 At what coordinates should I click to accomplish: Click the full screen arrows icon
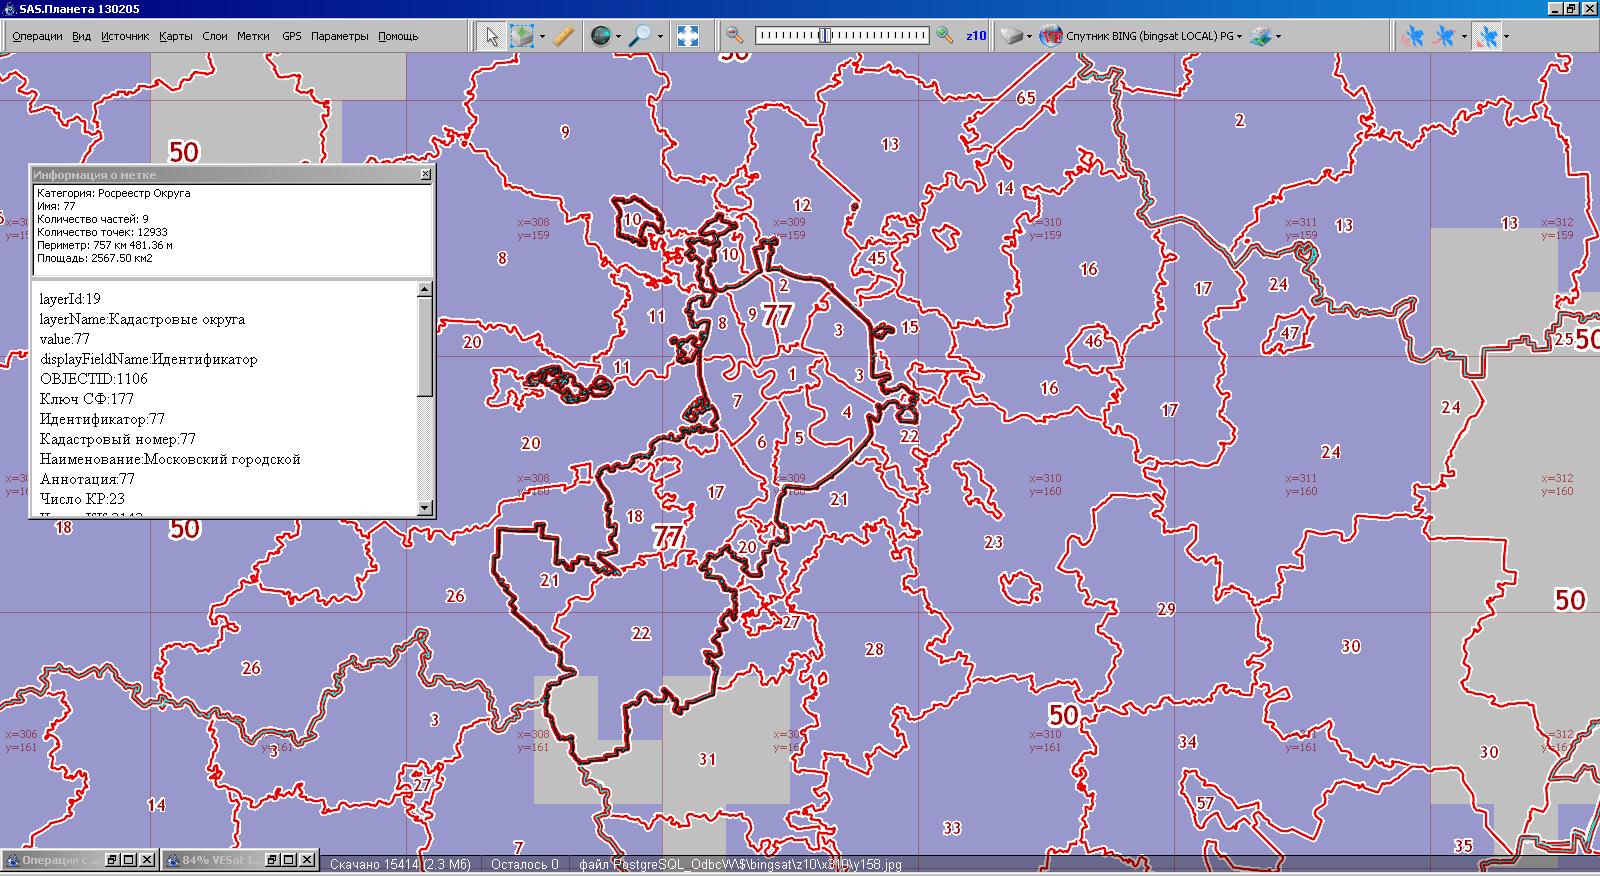688,36
